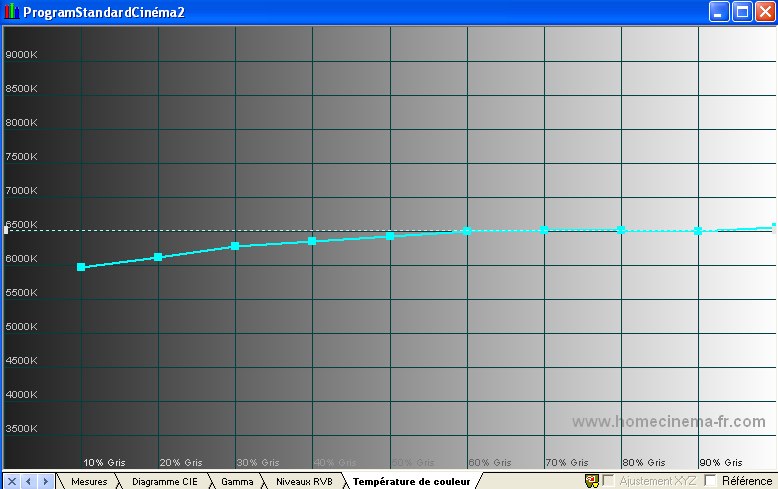Viewport: 778px width, 489px height.
Task: Click the 5000K axis label
Action: tap(21, 326)
